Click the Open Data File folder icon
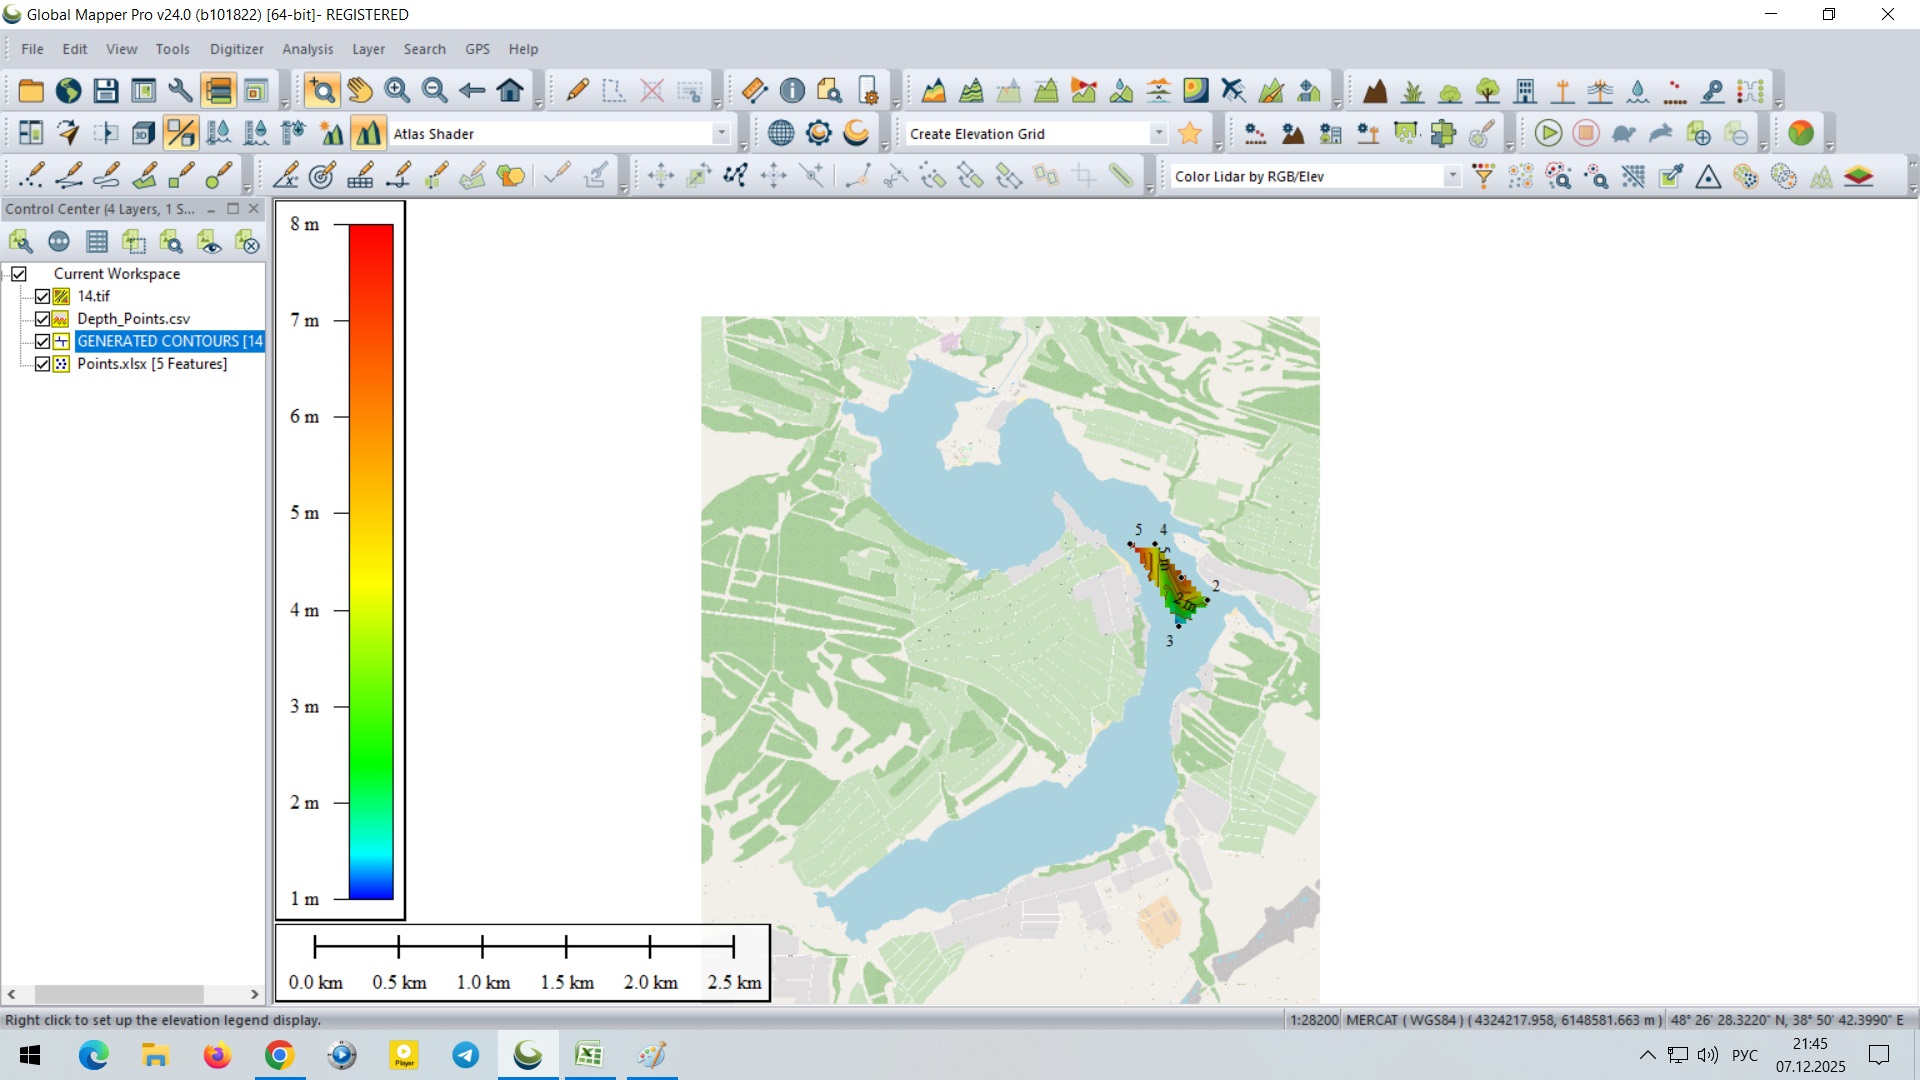The image size is (1920, 1080). click(31, 91)
